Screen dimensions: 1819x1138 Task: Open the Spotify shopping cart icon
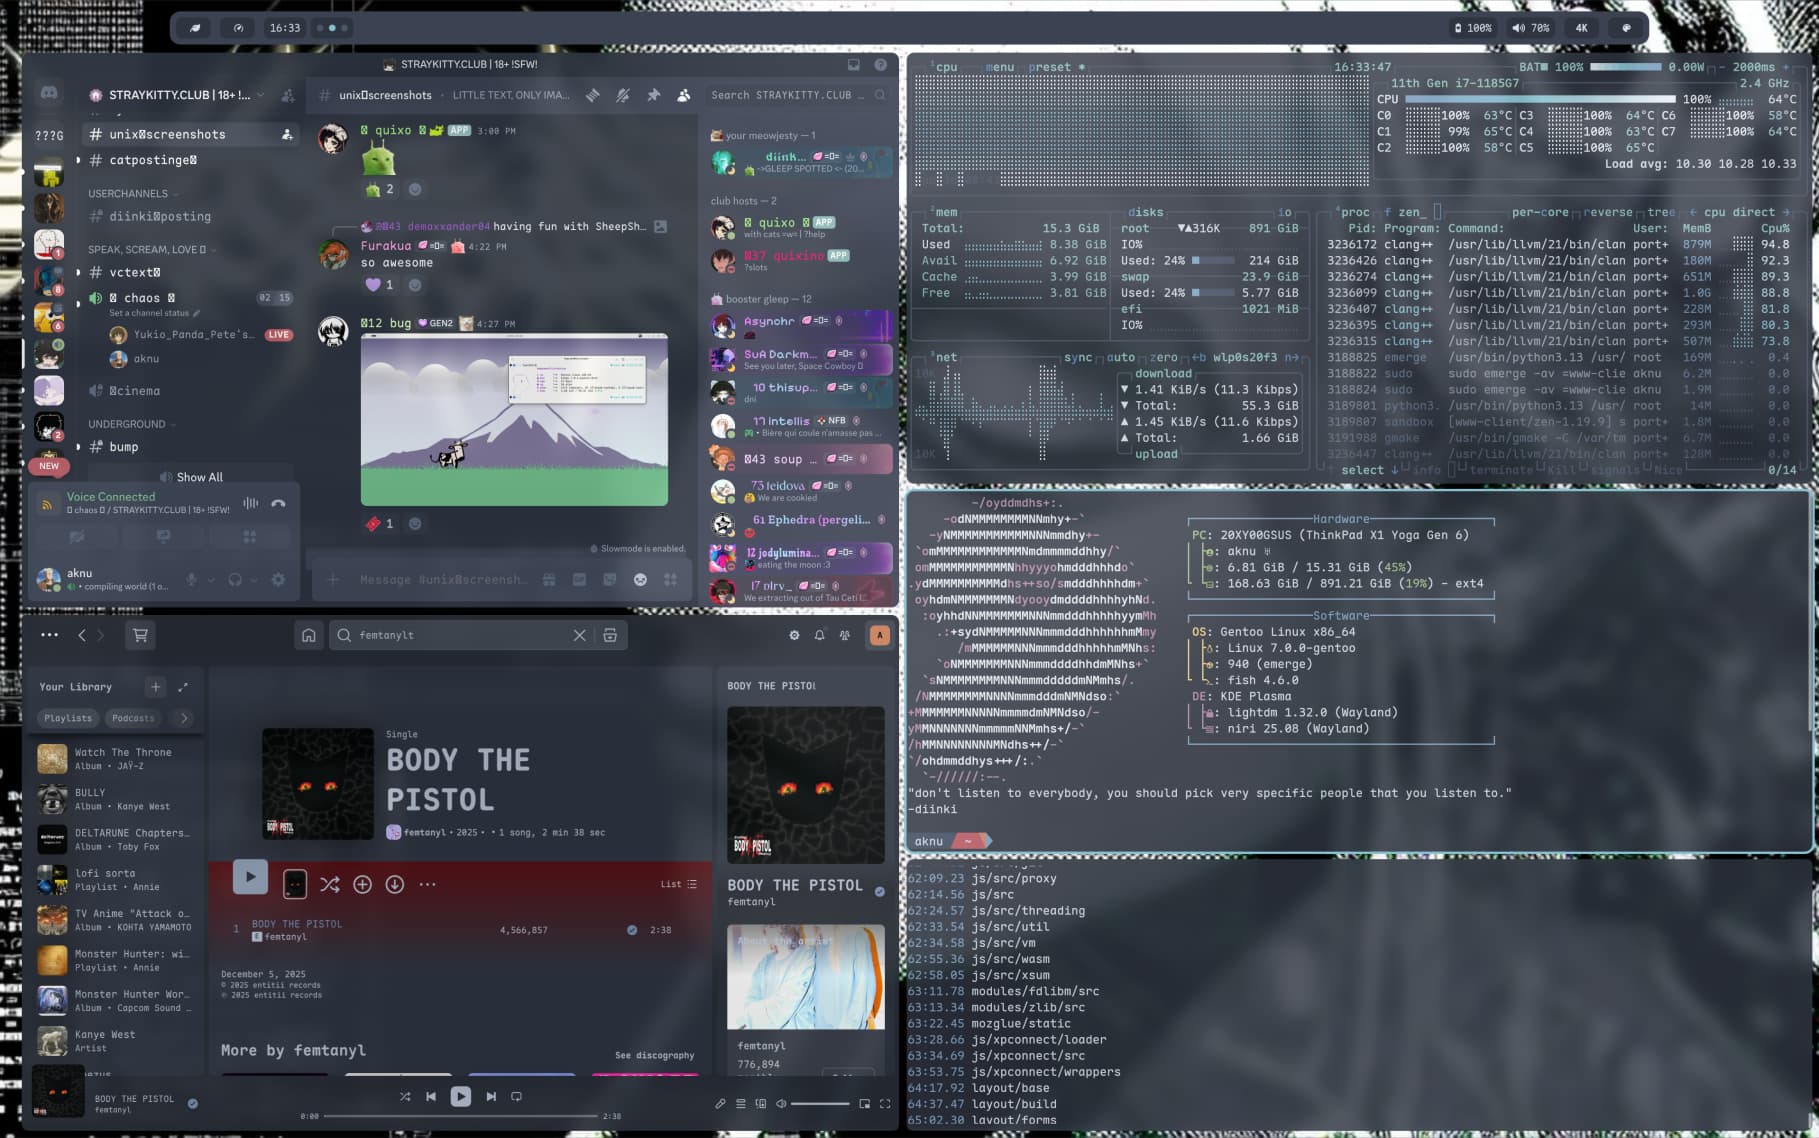point(140,635)
